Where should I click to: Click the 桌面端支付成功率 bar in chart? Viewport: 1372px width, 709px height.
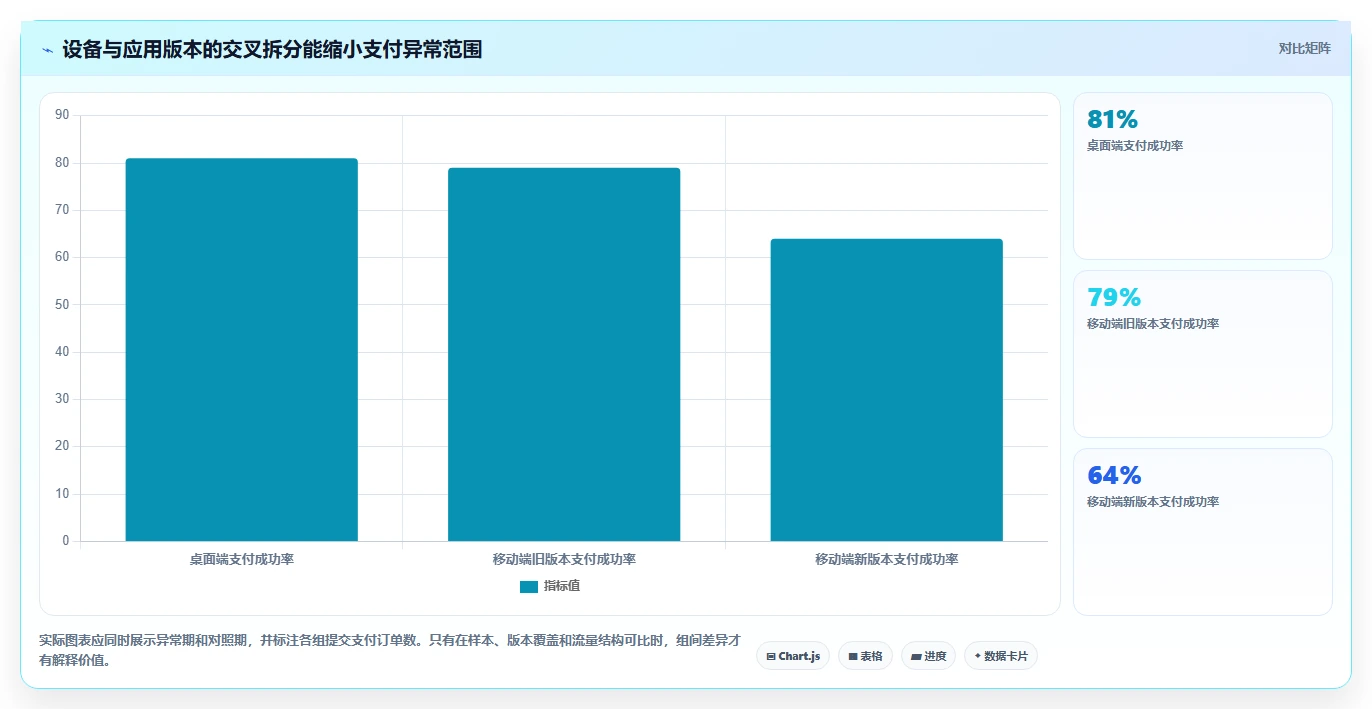point(241,350)
